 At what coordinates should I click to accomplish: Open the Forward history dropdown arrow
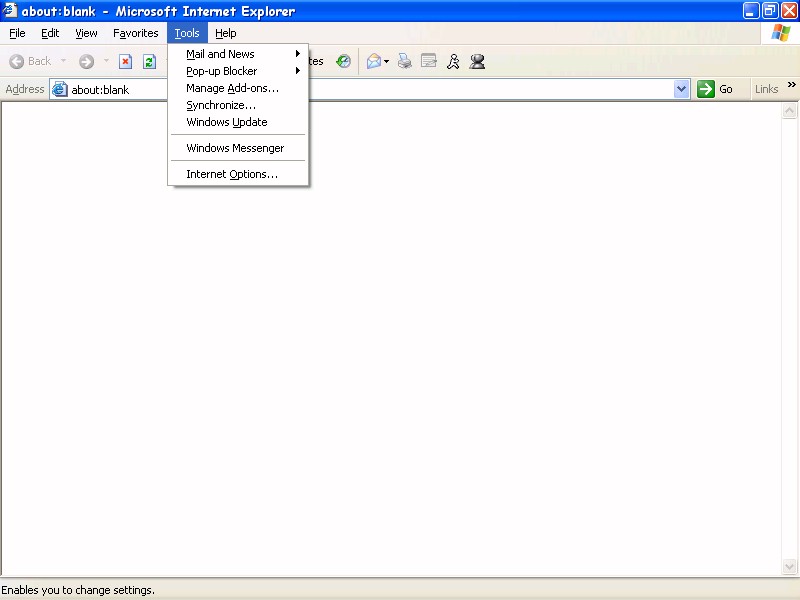[x=106, y=61]
